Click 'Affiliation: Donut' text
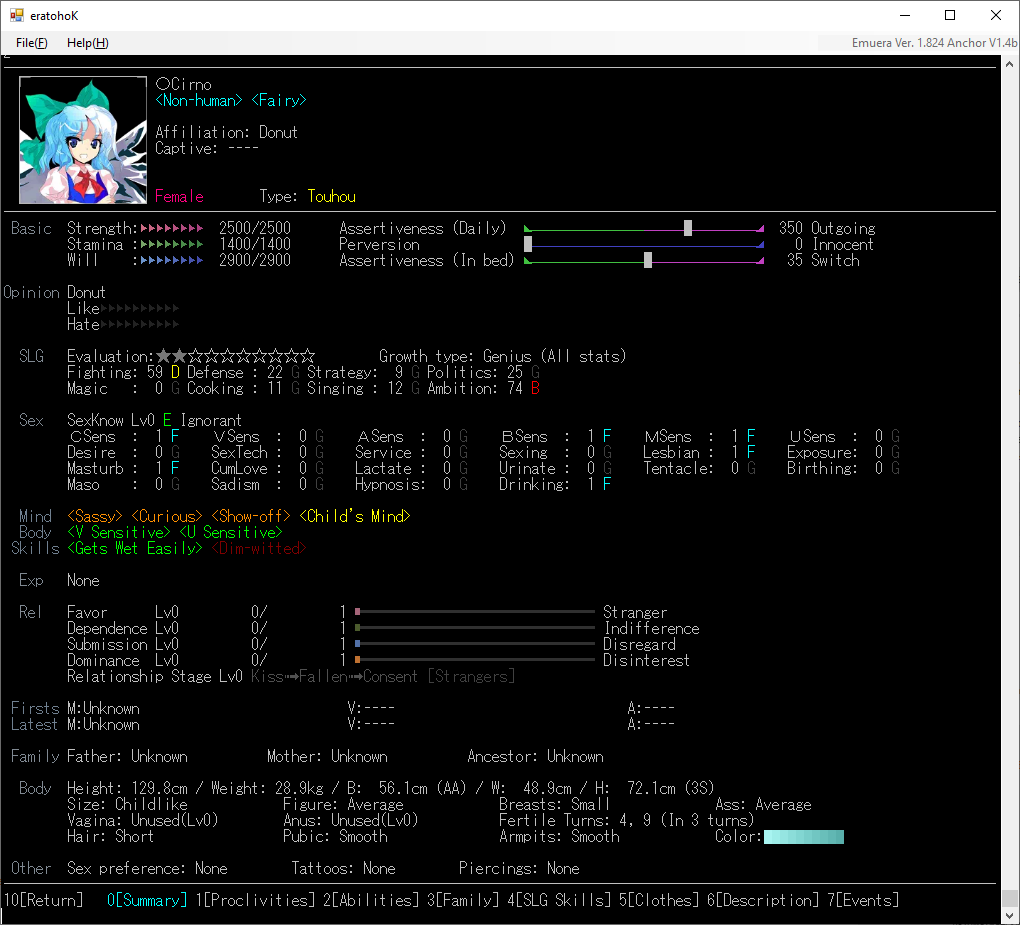This screenshot has width=1020, height=925. click(226, 132)
